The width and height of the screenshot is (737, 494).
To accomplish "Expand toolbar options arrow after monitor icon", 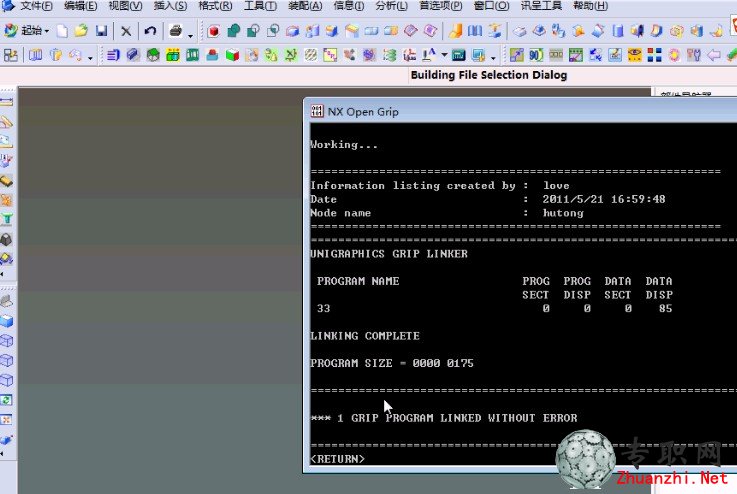I will 493,58.
